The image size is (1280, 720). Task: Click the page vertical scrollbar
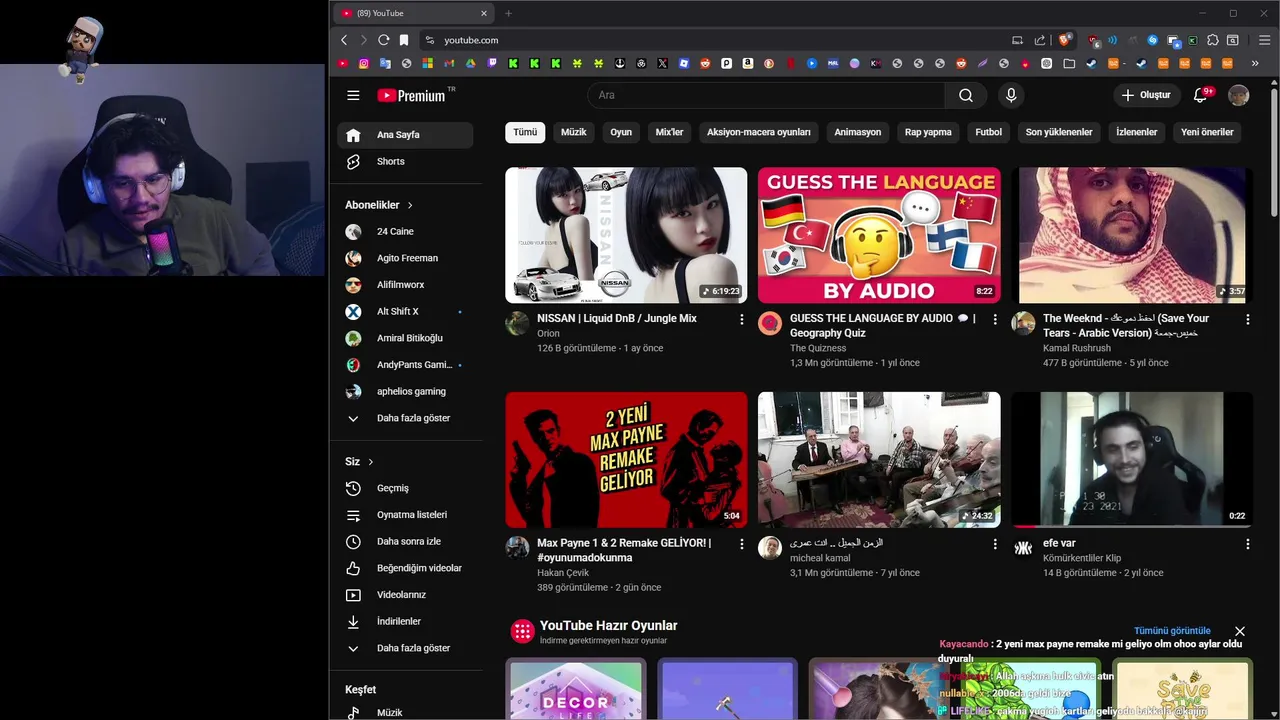click(x=1274, y=150)
